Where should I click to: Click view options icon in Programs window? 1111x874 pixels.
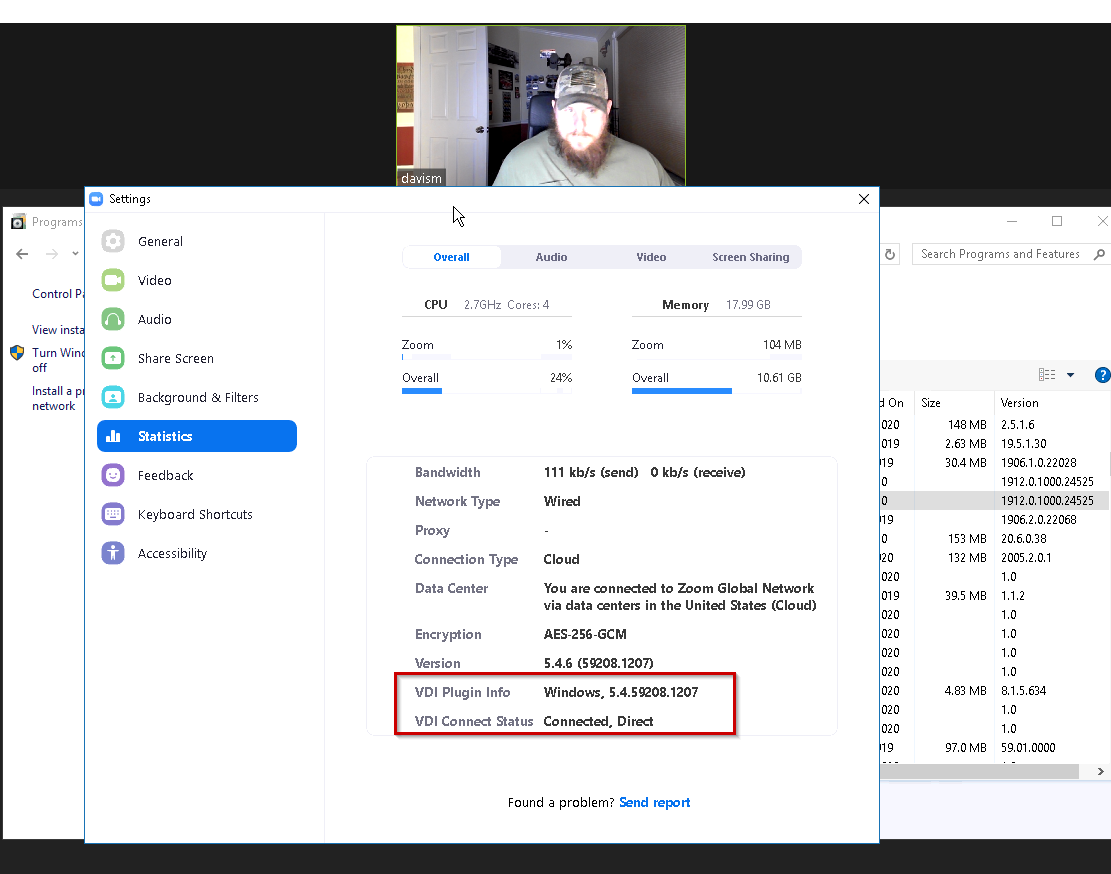(x=1047, y=375)
